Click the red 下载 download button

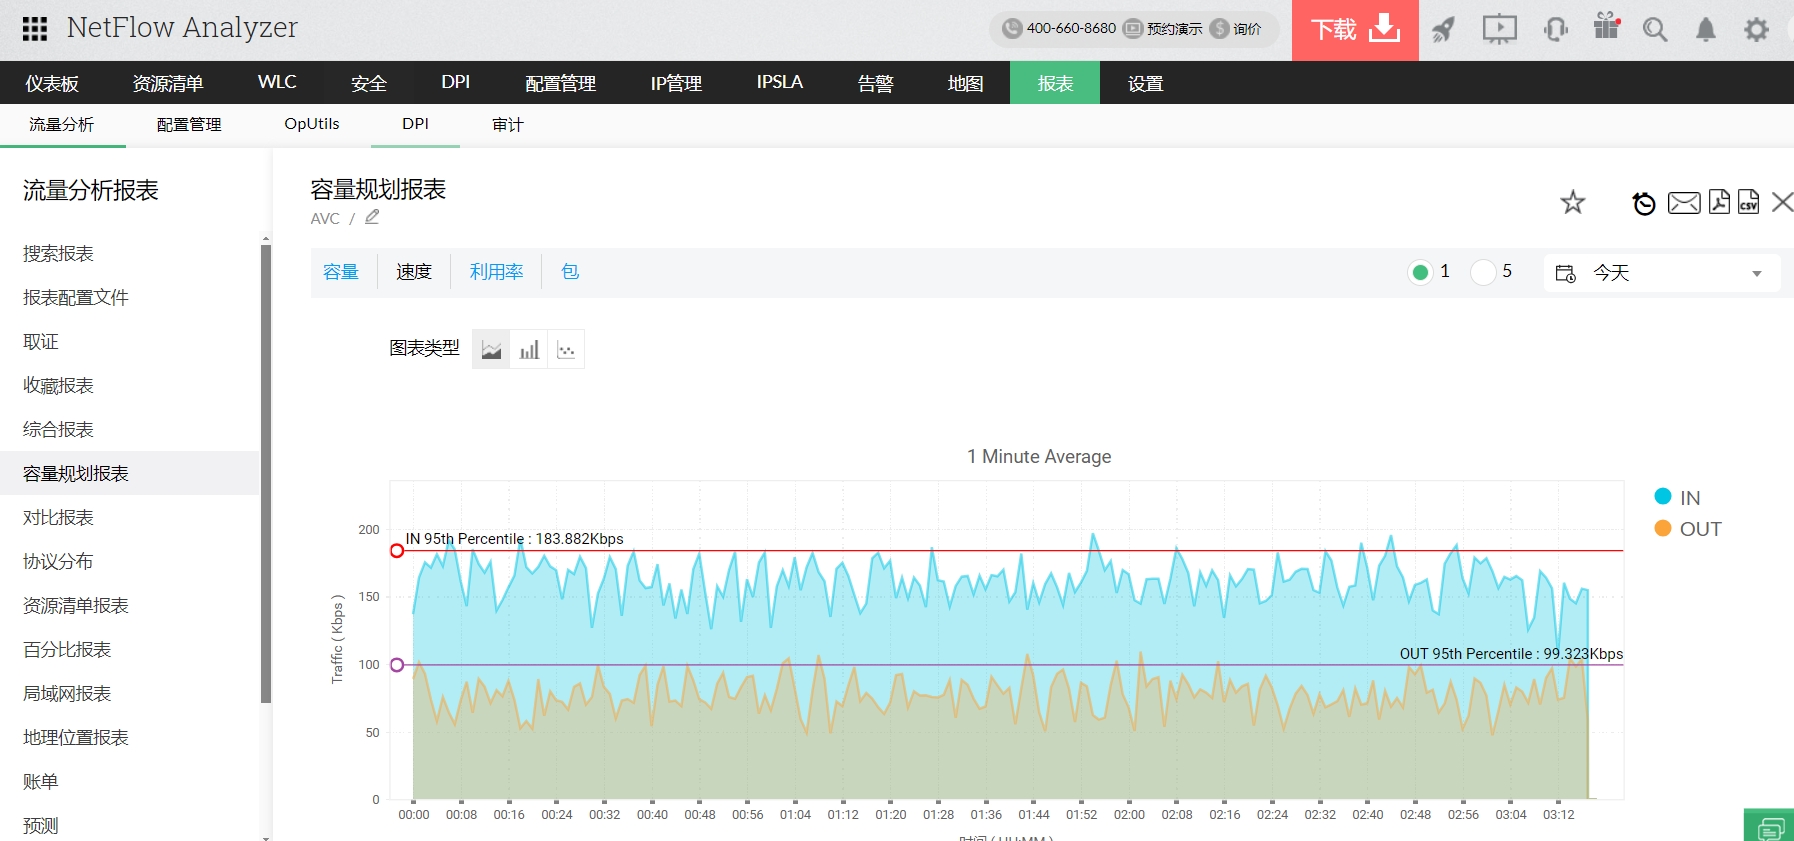[x=1354, y=30]
